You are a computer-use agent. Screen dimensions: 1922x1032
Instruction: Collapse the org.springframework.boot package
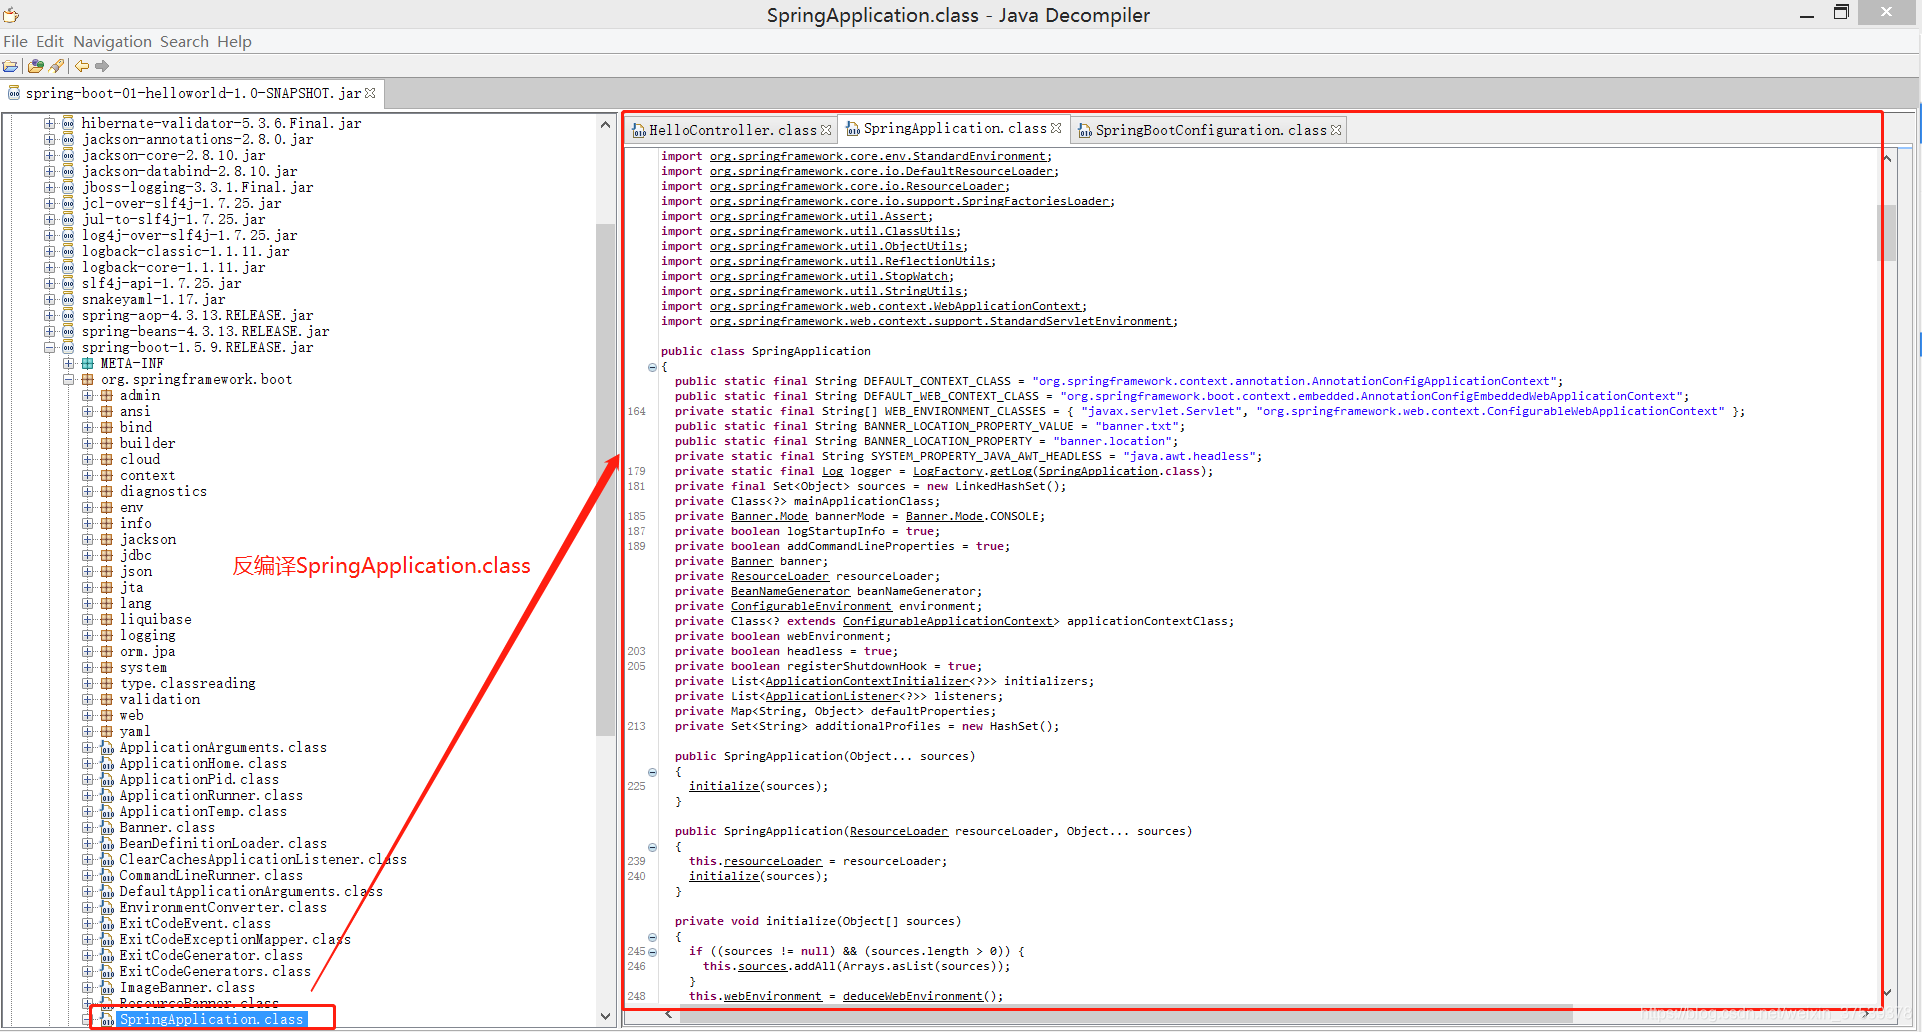tap(69, 380)
